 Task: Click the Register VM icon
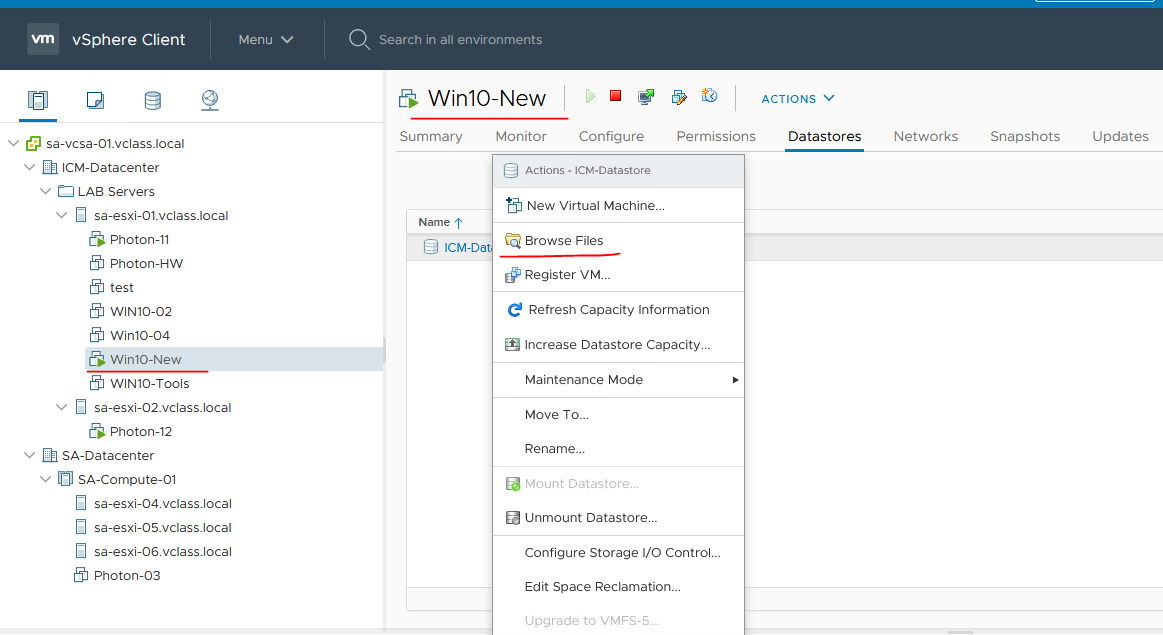[513, 275]
